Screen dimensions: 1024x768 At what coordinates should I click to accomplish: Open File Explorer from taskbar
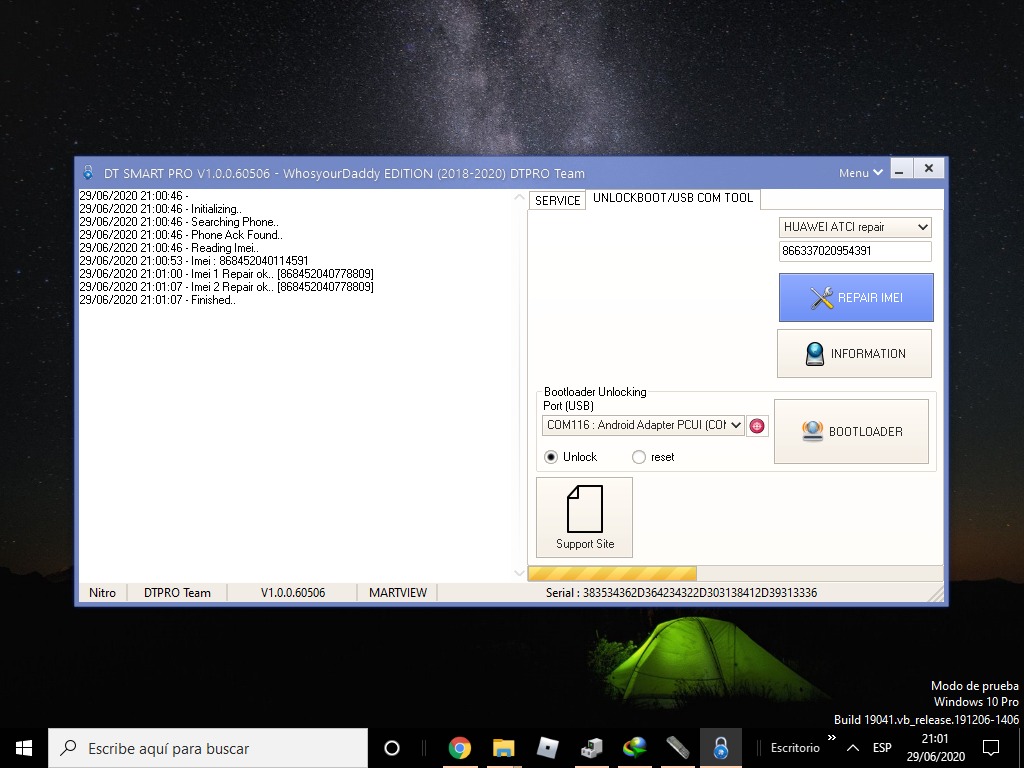[504, 748]
